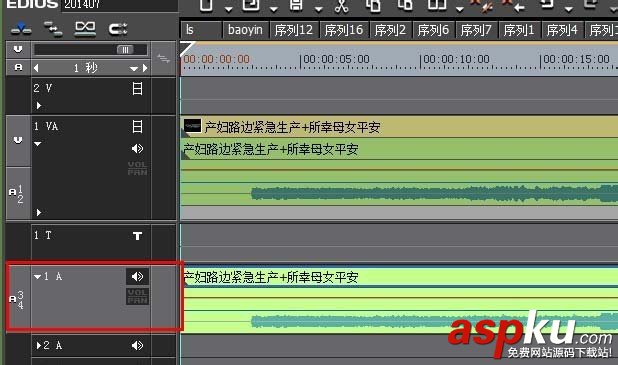
Task: Click the delete icon with left arrow
Action: click(514, 6)
